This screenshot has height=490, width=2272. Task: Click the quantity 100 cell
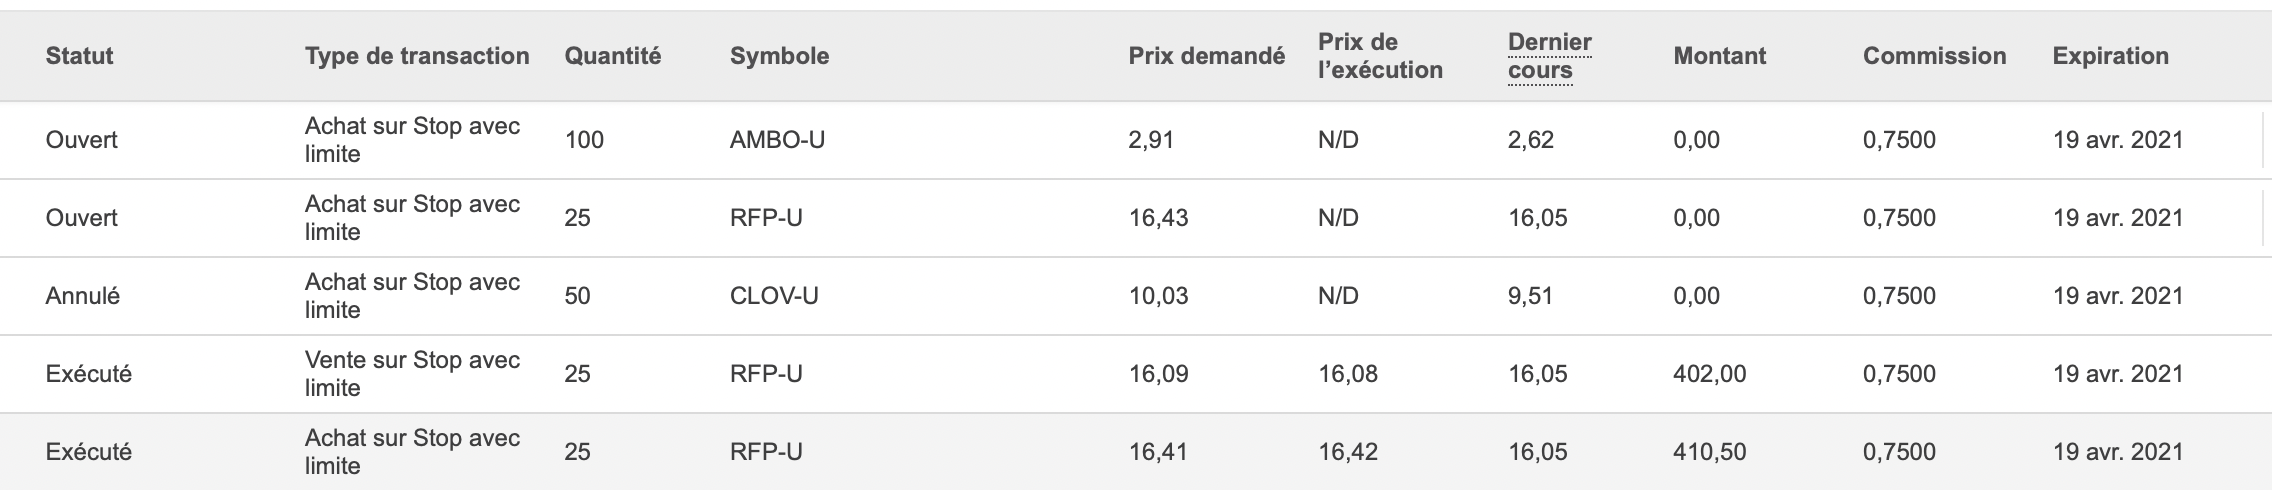(584, 140)
